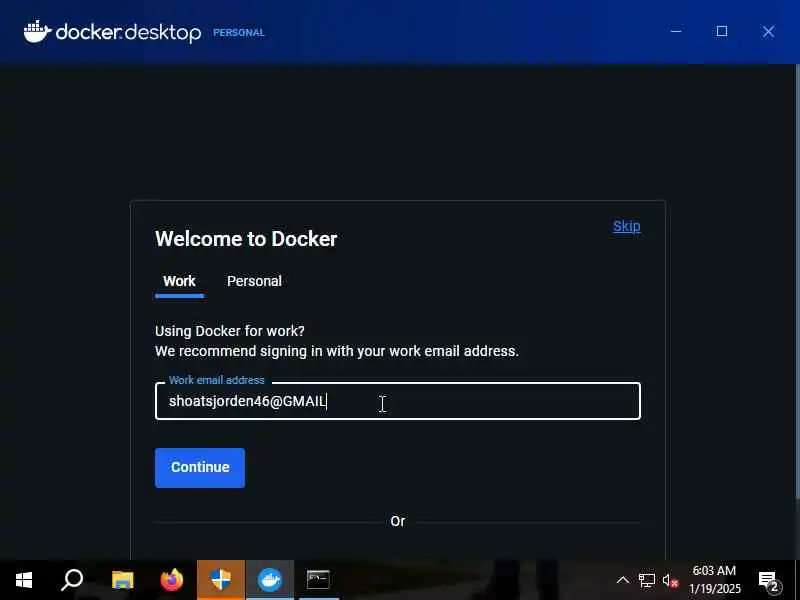Click the Skip link

pos(626,226)
